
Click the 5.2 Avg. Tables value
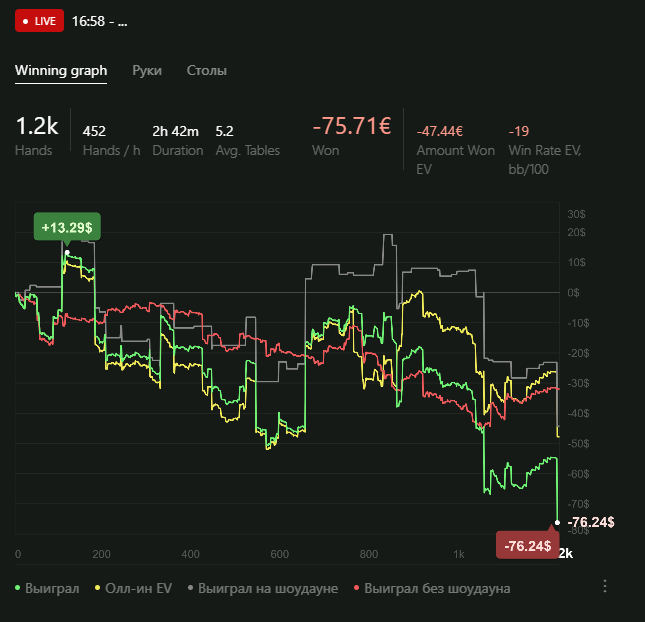pyautogui.click(x=224, y=131)
